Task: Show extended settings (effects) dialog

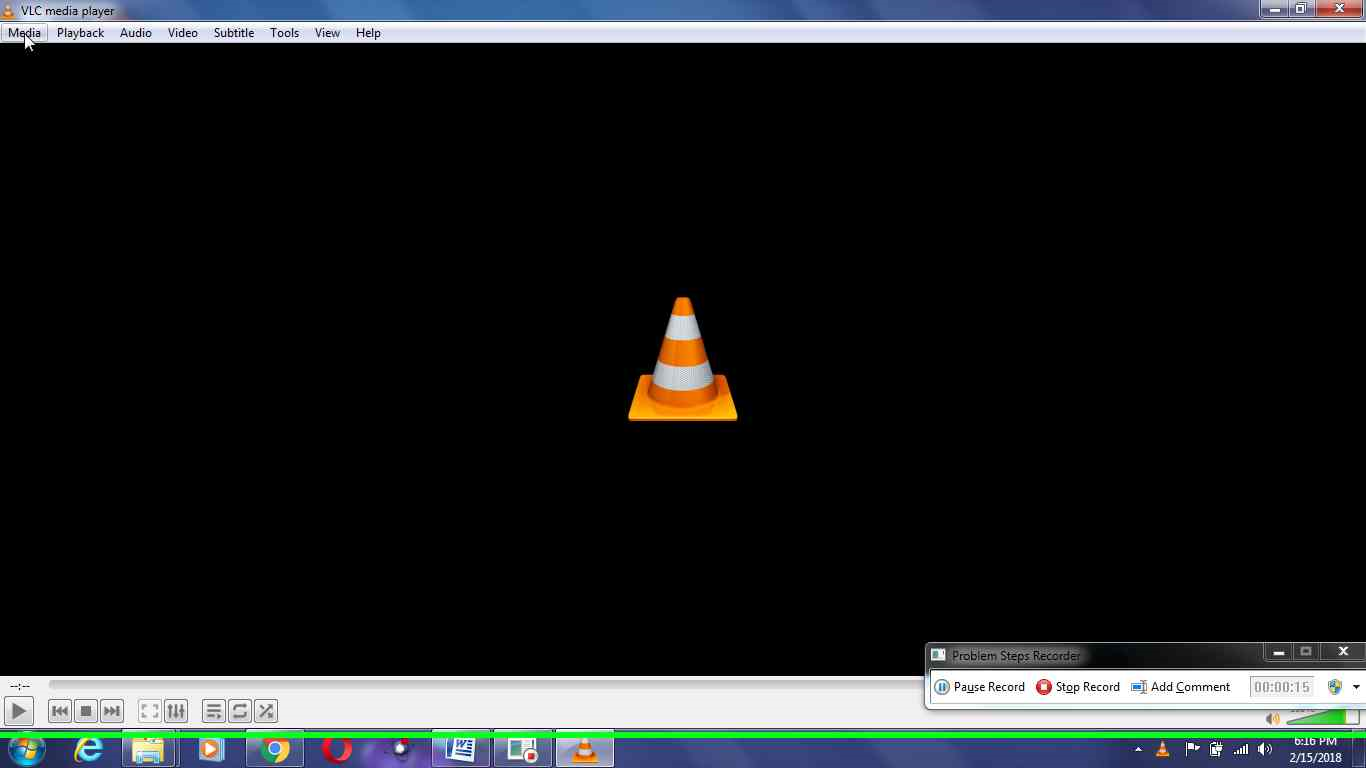Action: click(176, 711)
